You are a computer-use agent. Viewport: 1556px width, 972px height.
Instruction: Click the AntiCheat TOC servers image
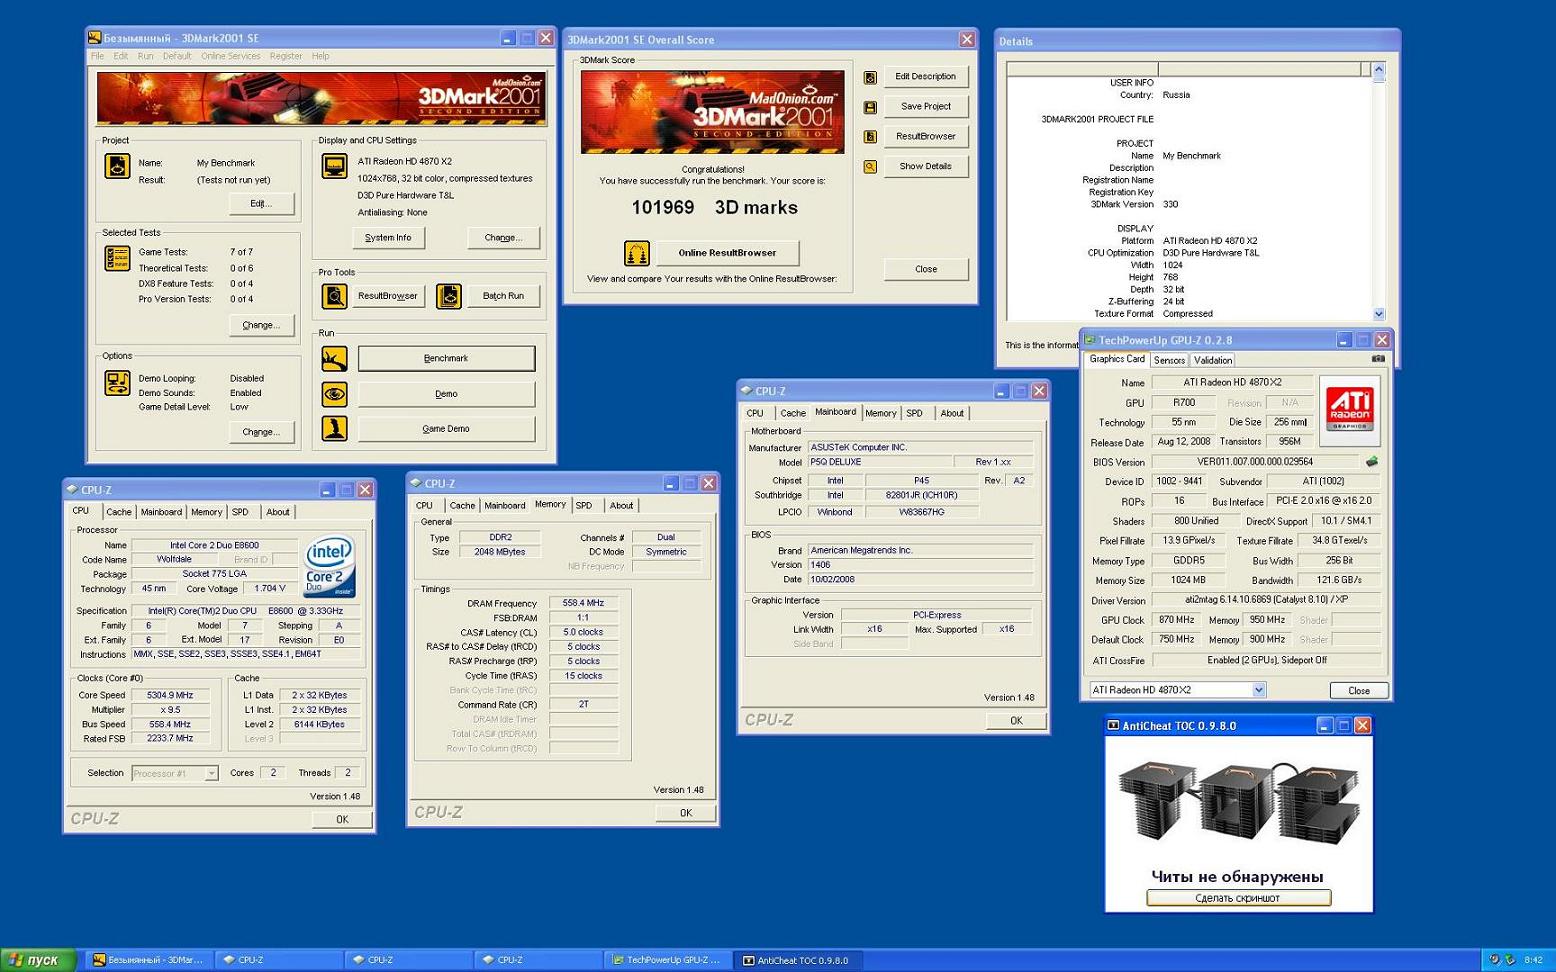click(x=1238, y=803)
